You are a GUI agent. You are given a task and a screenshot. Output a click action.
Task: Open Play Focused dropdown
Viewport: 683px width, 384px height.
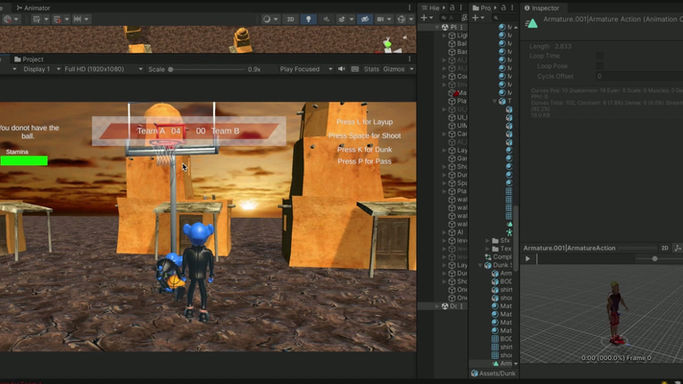306,69
